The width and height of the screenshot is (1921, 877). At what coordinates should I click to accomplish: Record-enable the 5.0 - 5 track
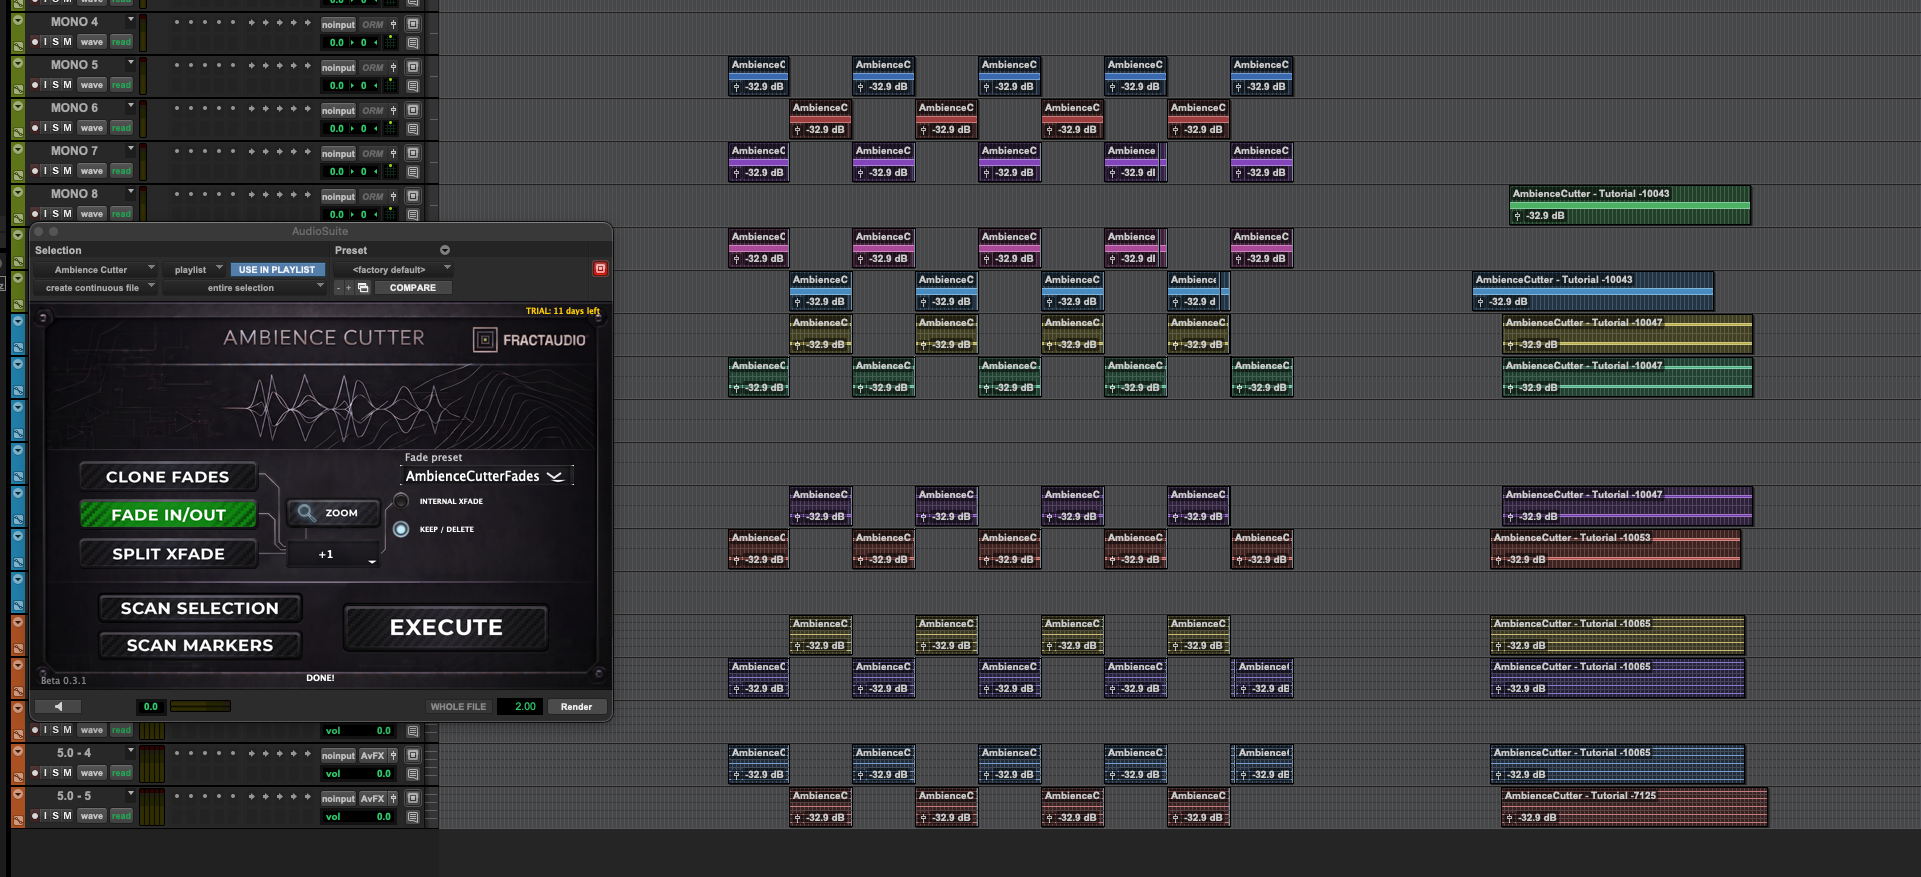click(35, 816)
